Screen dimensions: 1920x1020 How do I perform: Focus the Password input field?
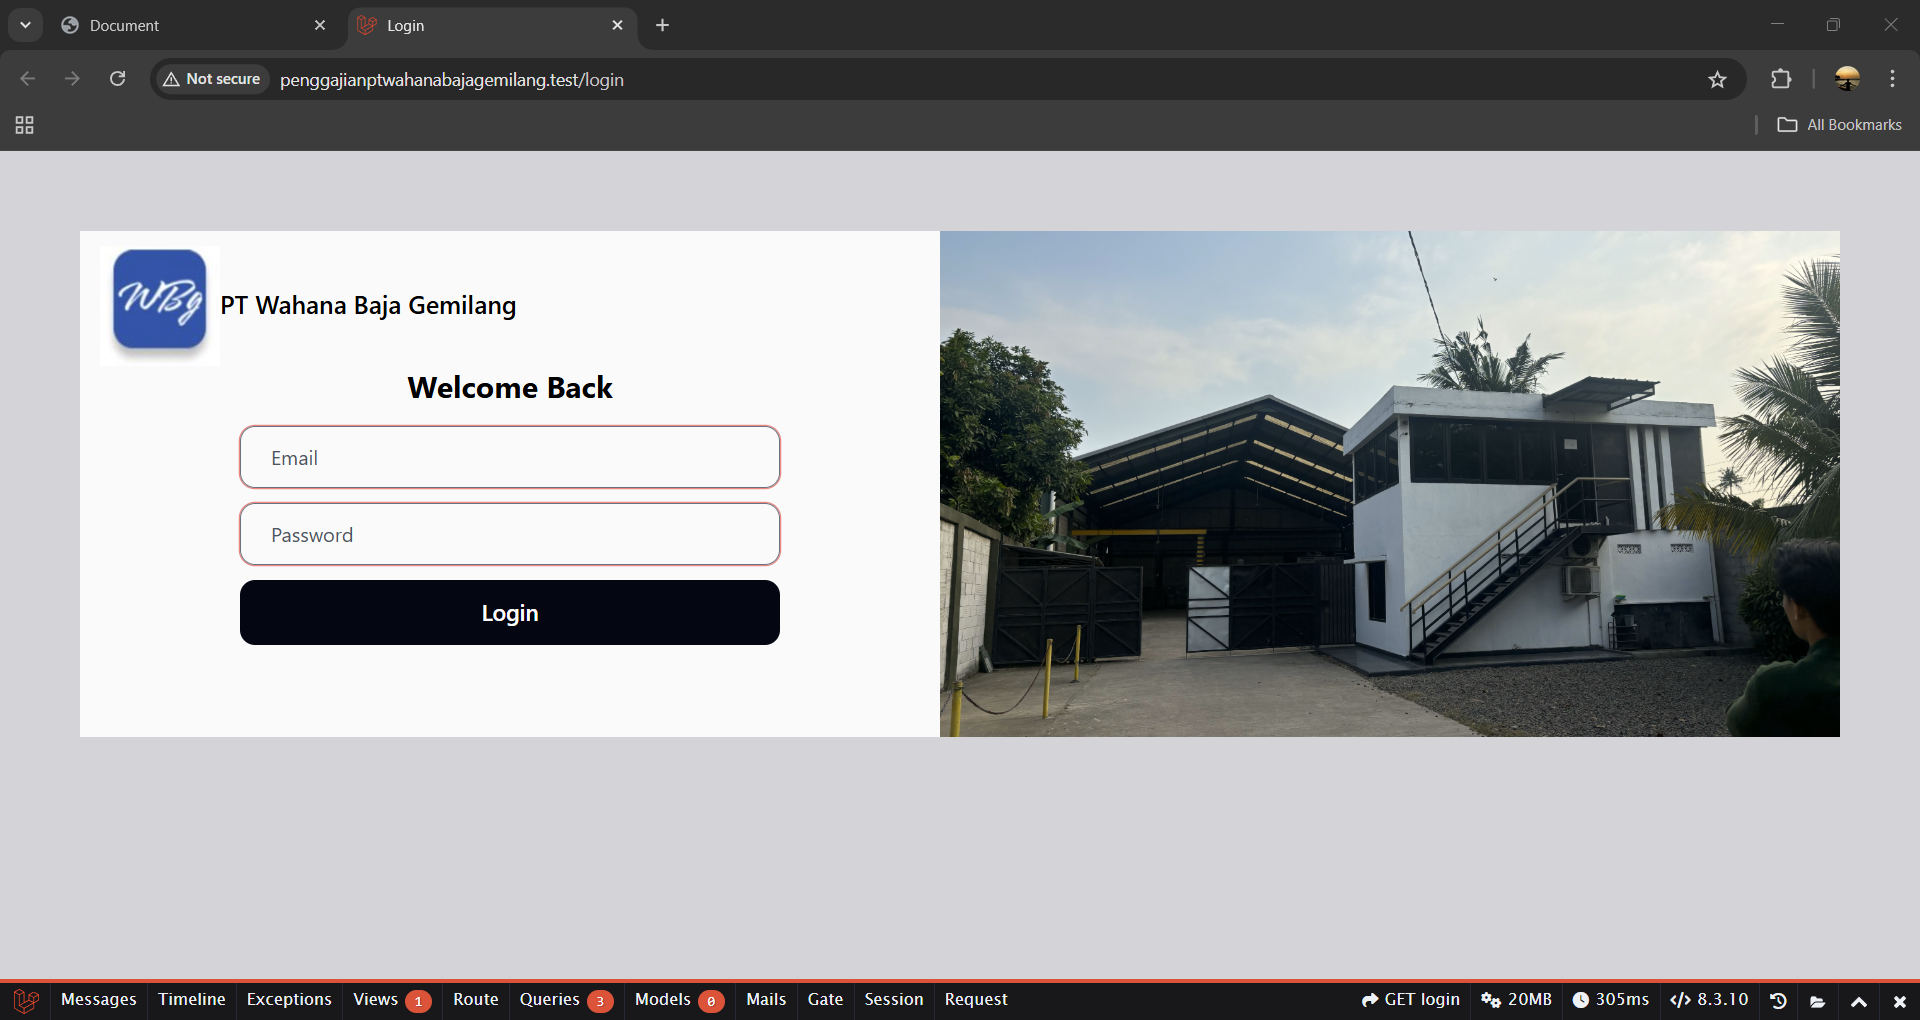[510, 534]
